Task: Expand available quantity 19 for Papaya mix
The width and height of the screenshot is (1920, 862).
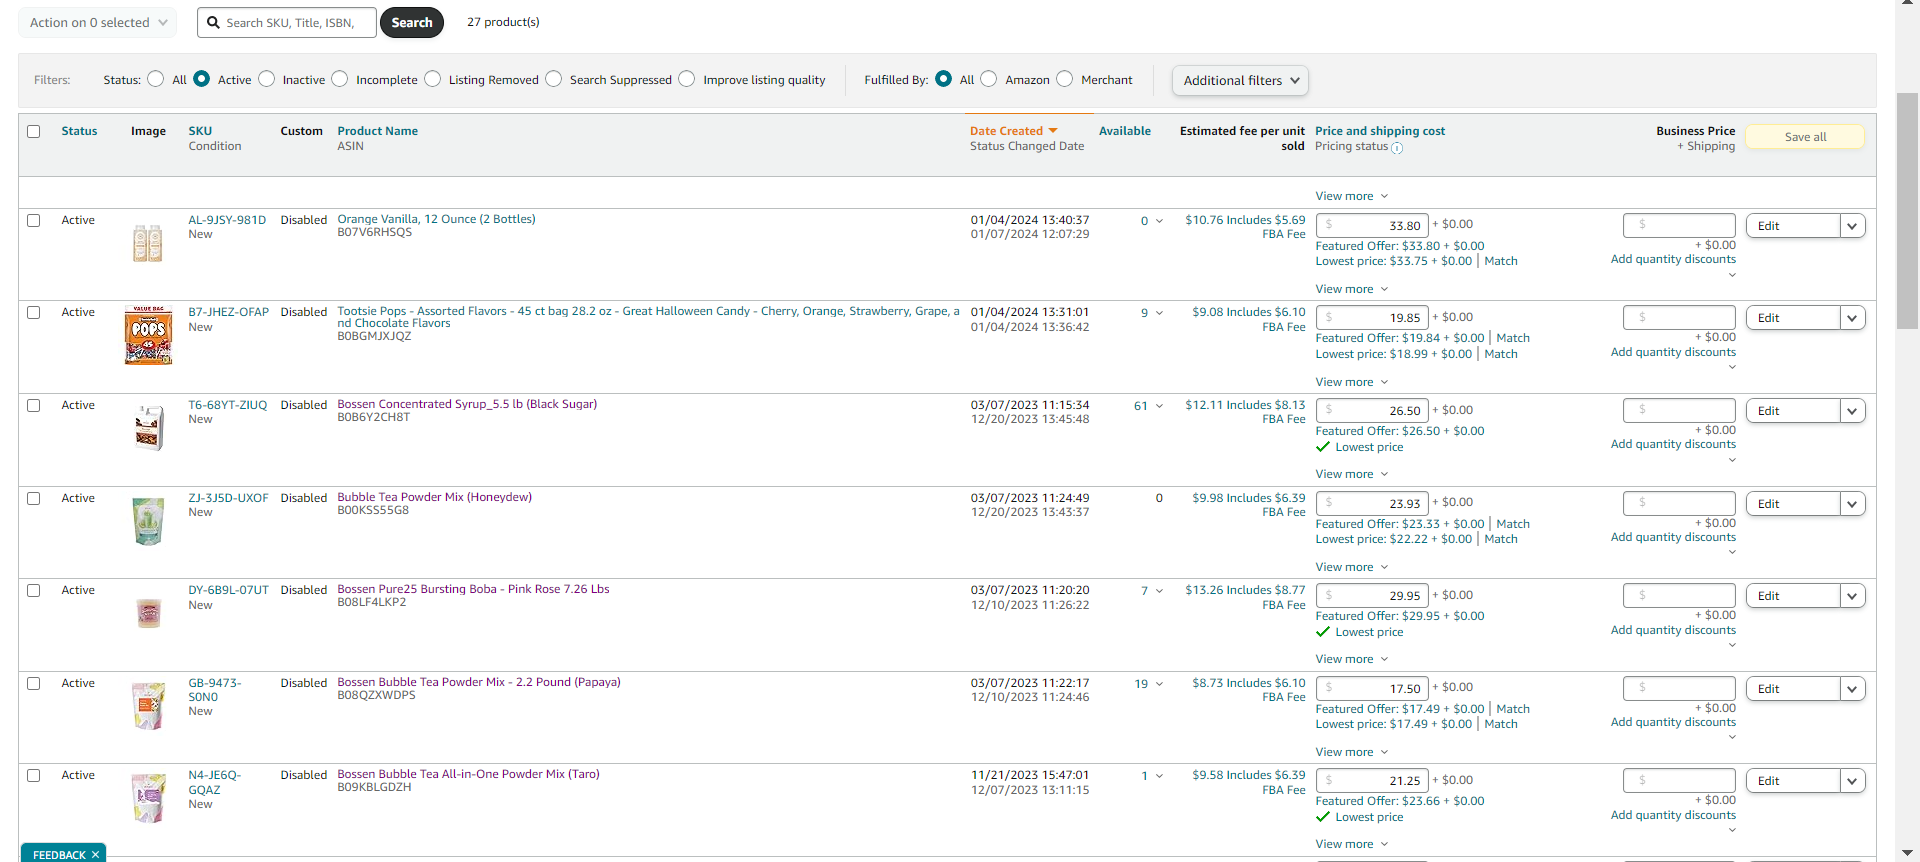Action: click(1159, 684)
